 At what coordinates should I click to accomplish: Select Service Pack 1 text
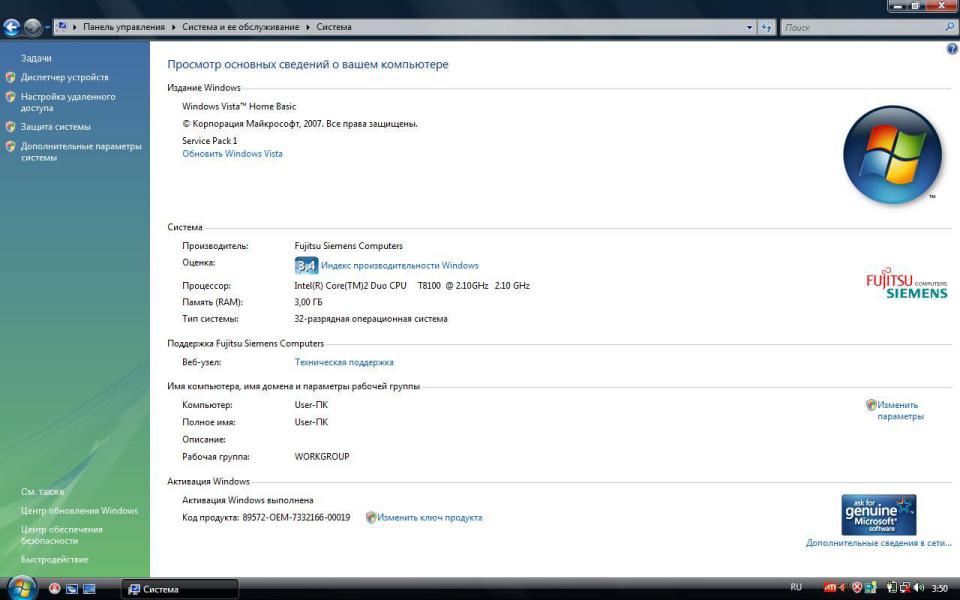coord(209,141)
